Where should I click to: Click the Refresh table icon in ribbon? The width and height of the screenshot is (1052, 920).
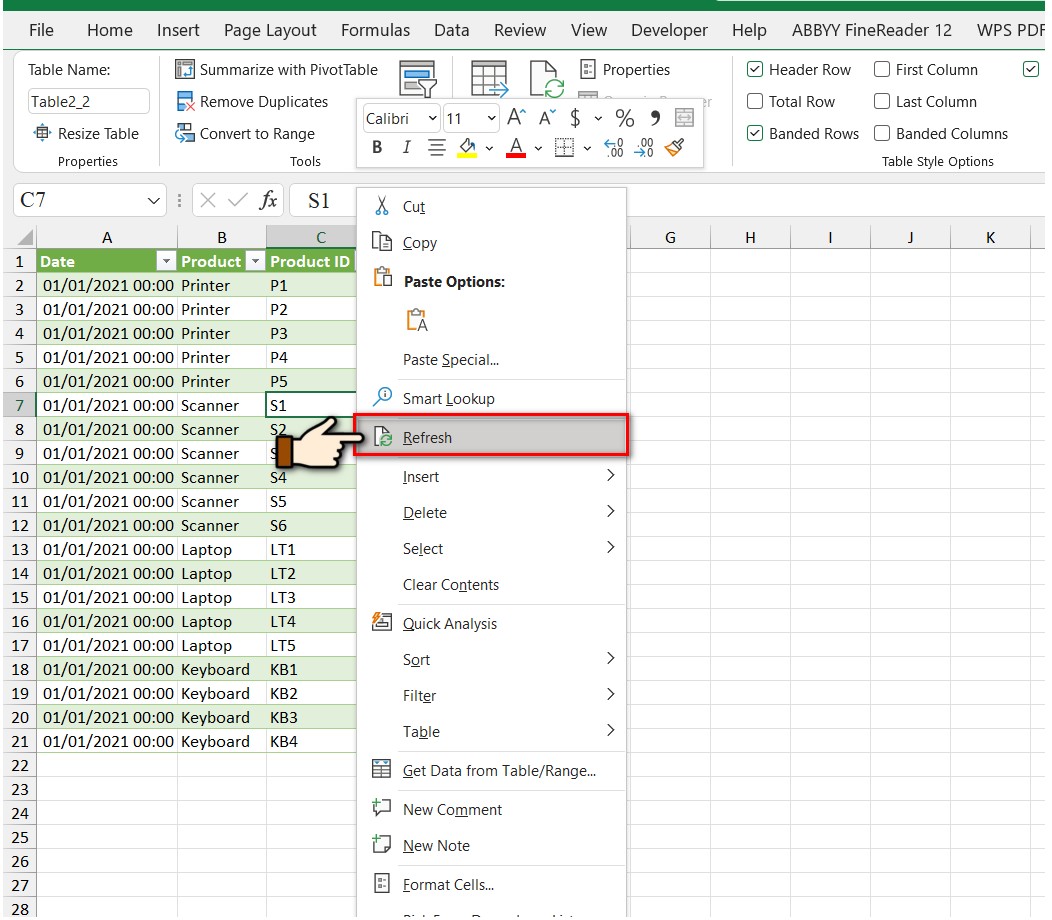546,79
